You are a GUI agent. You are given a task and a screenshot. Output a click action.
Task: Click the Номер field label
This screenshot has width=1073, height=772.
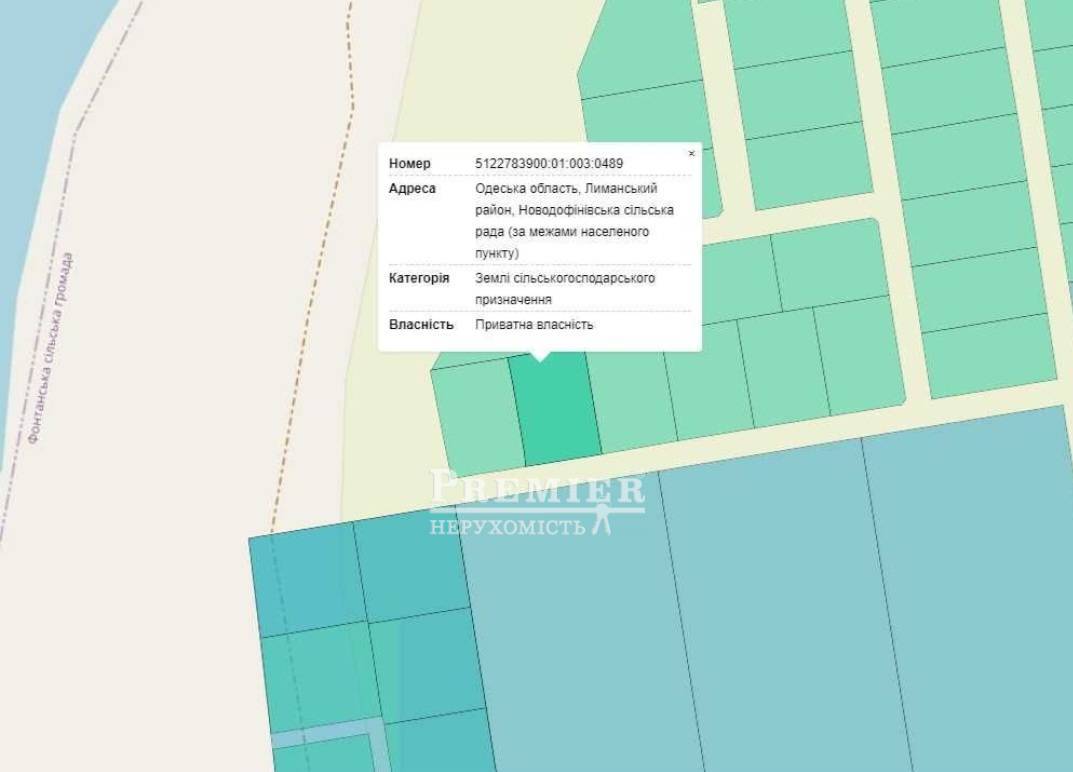click(x=410, y=164)
